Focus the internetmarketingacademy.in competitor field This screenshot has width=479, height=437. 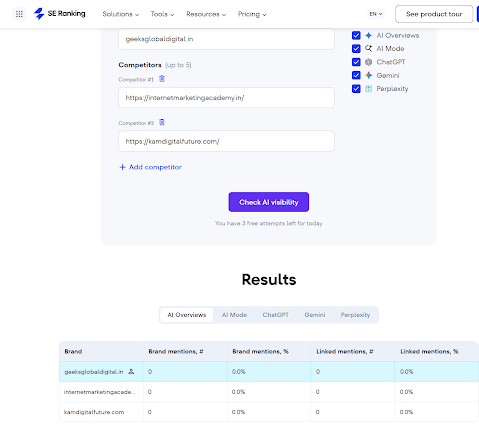226,98
